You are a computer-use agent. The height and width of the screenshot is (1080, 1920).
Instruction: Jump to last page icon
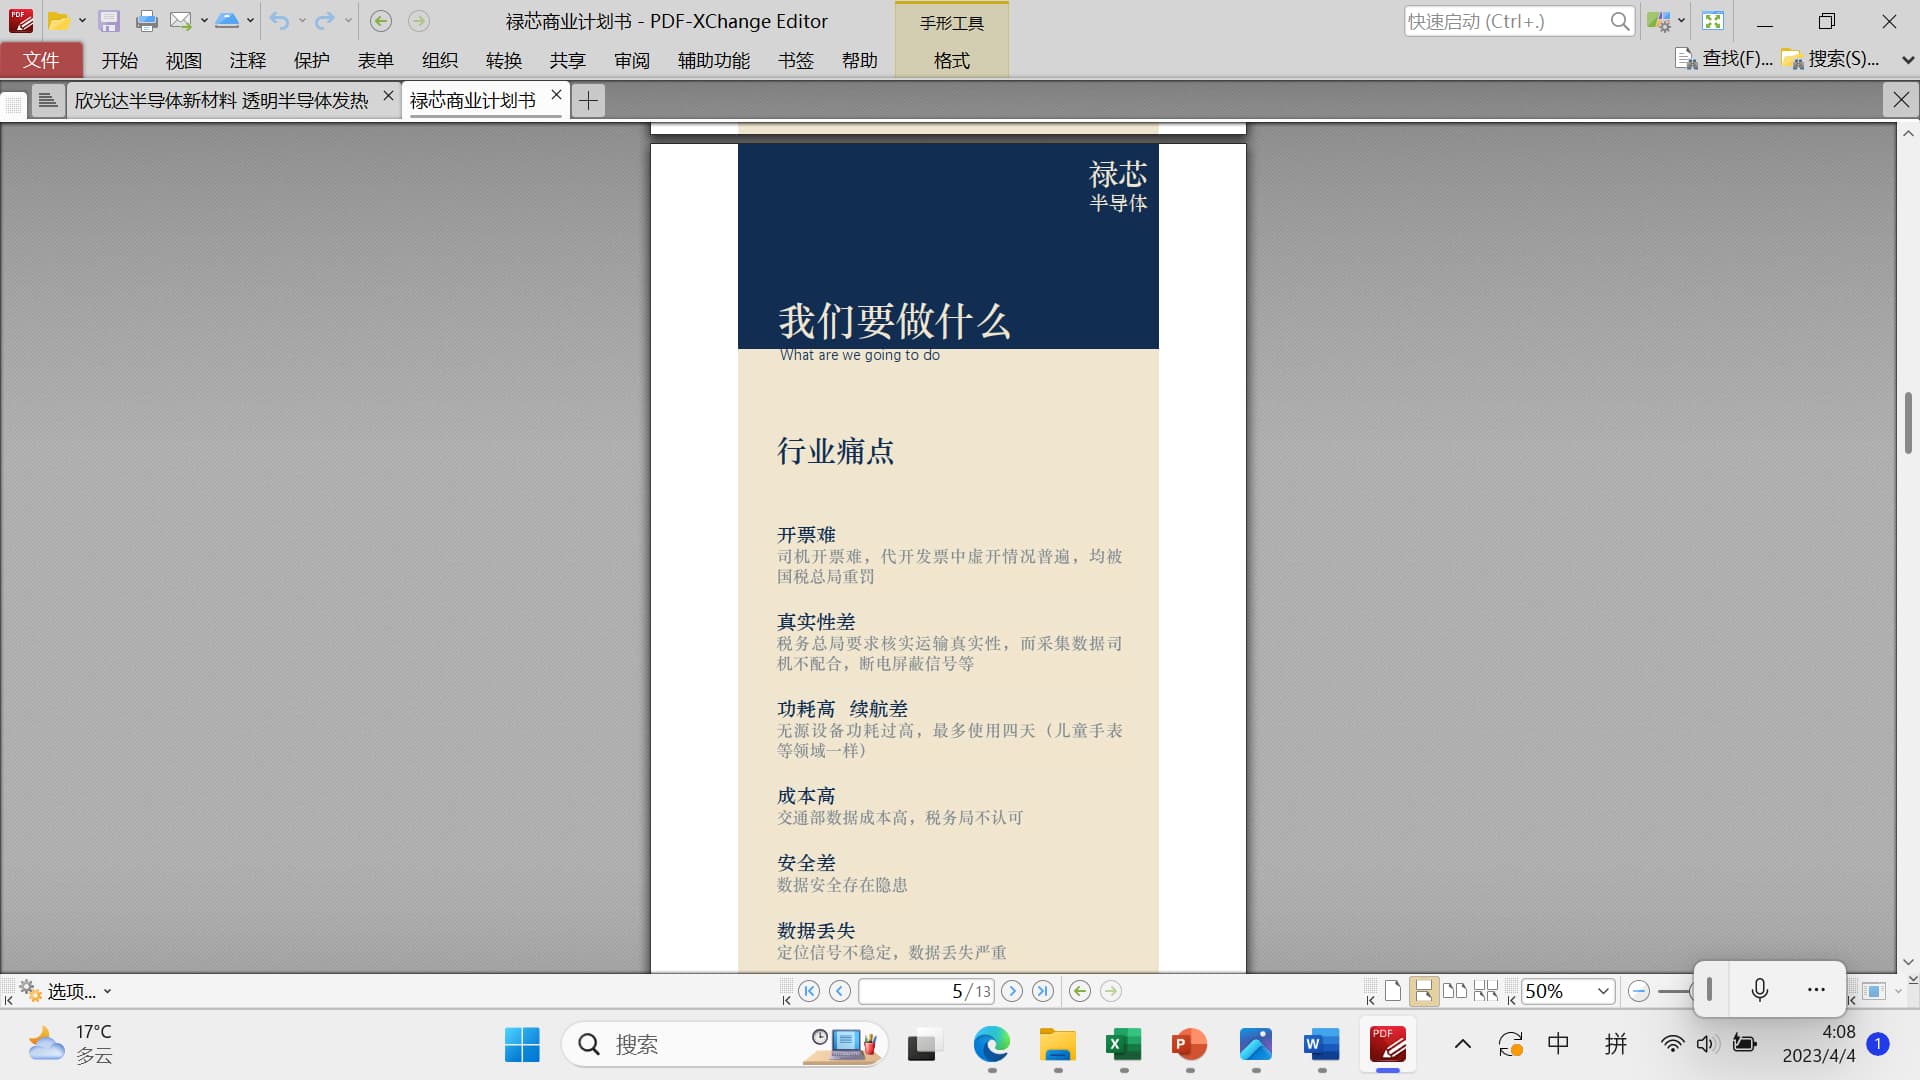click(x=1043, y=991)
